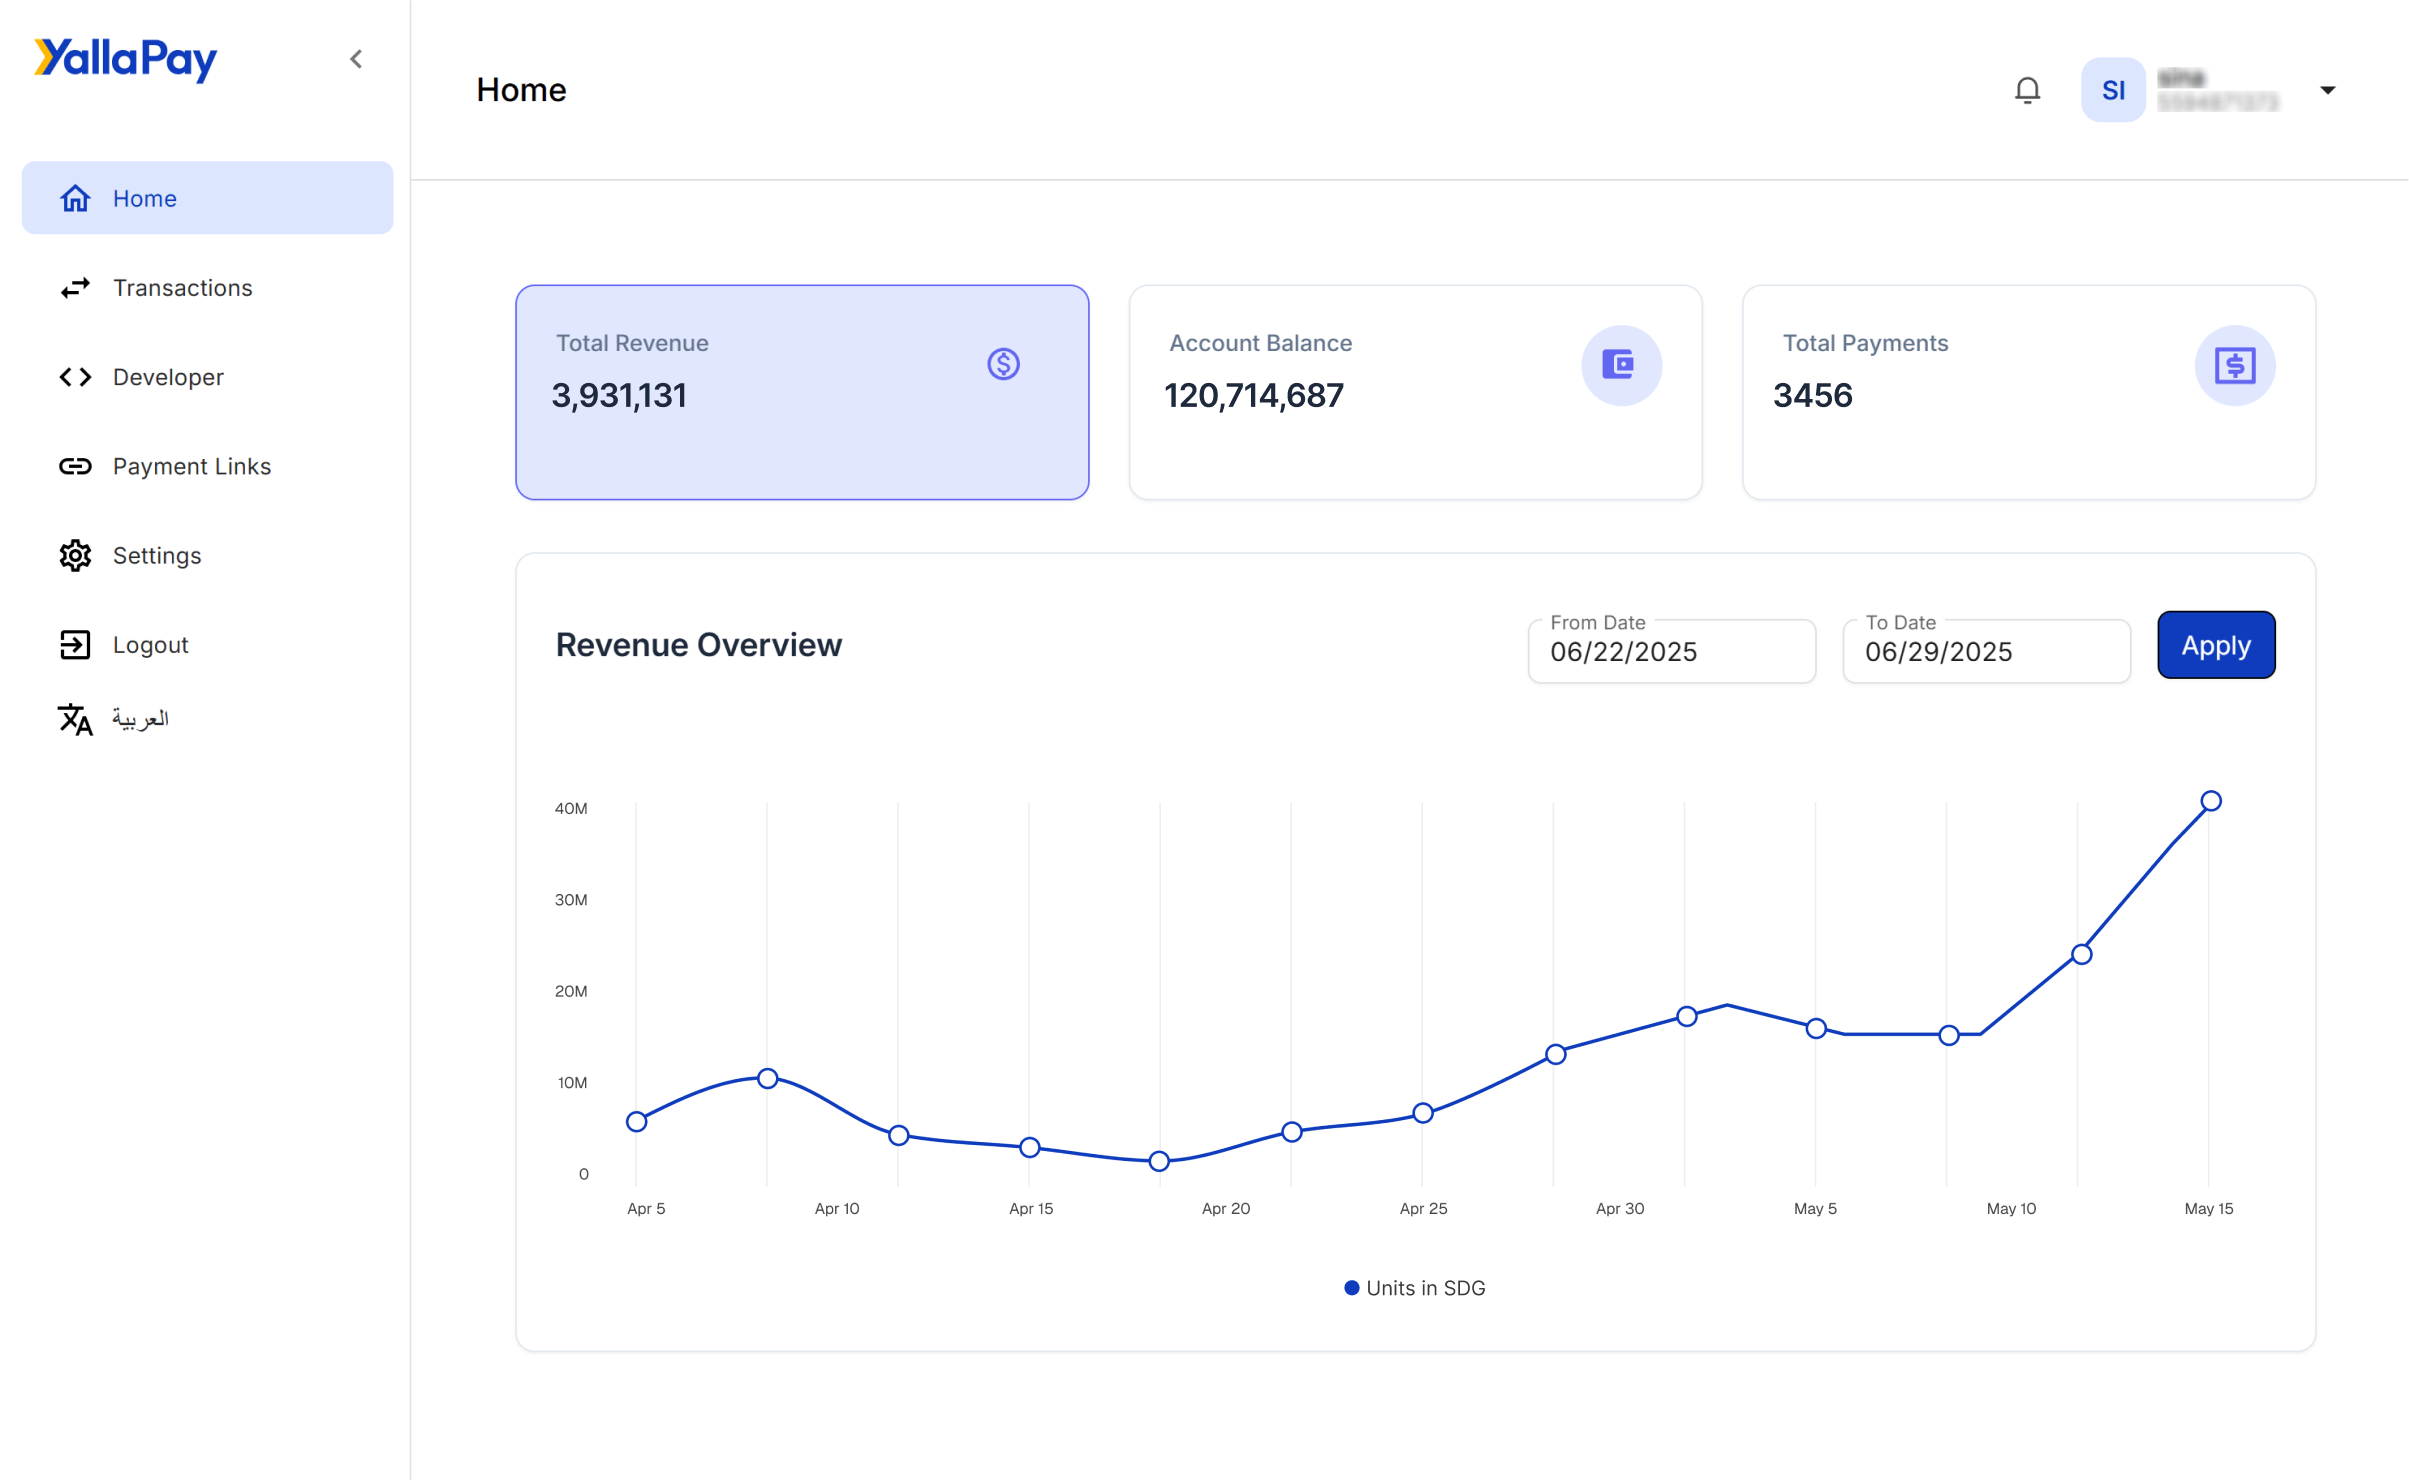Image resolution: width=2409 pixels, height=1482 pixels.
Task: Click the Settings gear icon in sidebar
Action: [x=75, y=555]
